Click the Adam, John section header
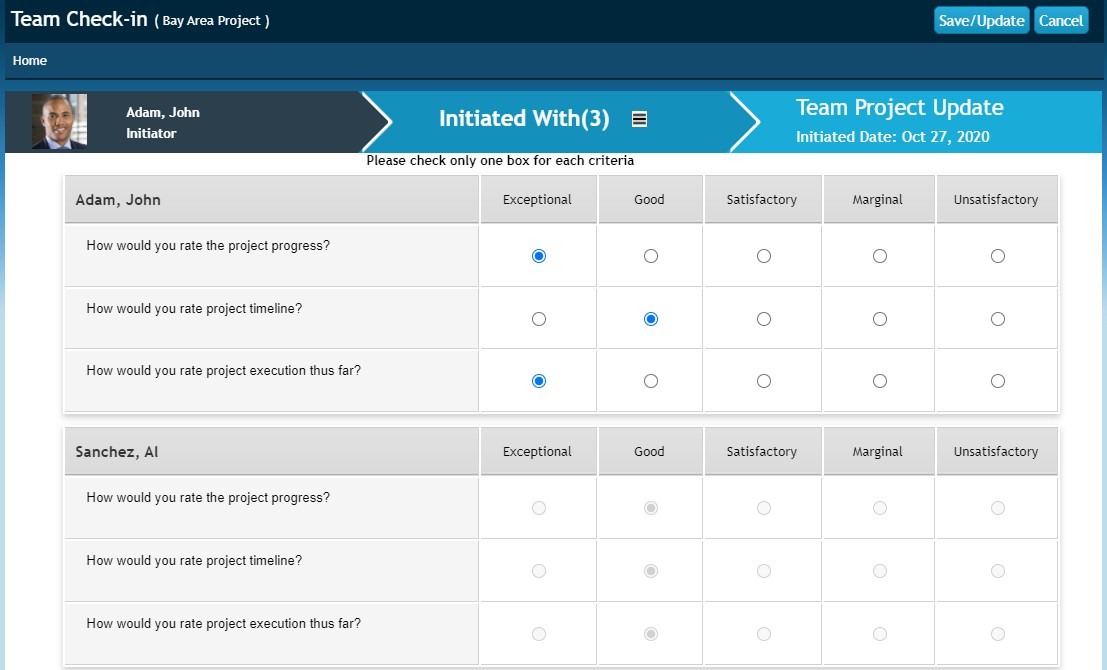This screenshot has height=670, width=1107. tap(118, 200)
